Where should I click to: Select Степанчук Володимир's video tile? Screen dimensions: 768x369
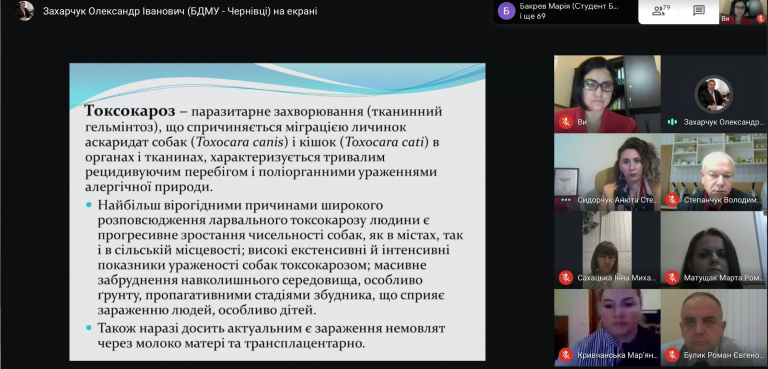pos(714,172)
